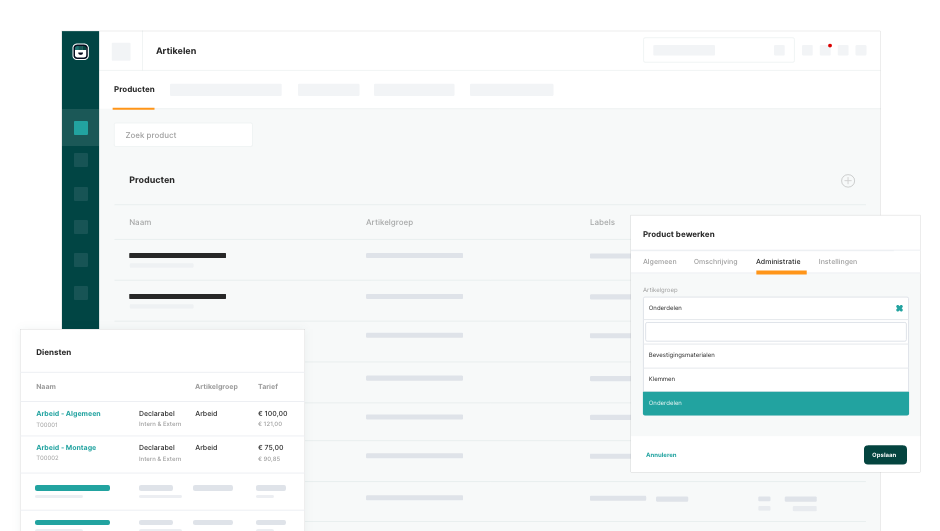Open the Instellingen tab in the dialog
This screenshot has width=940, height=531.
(837, 262)
